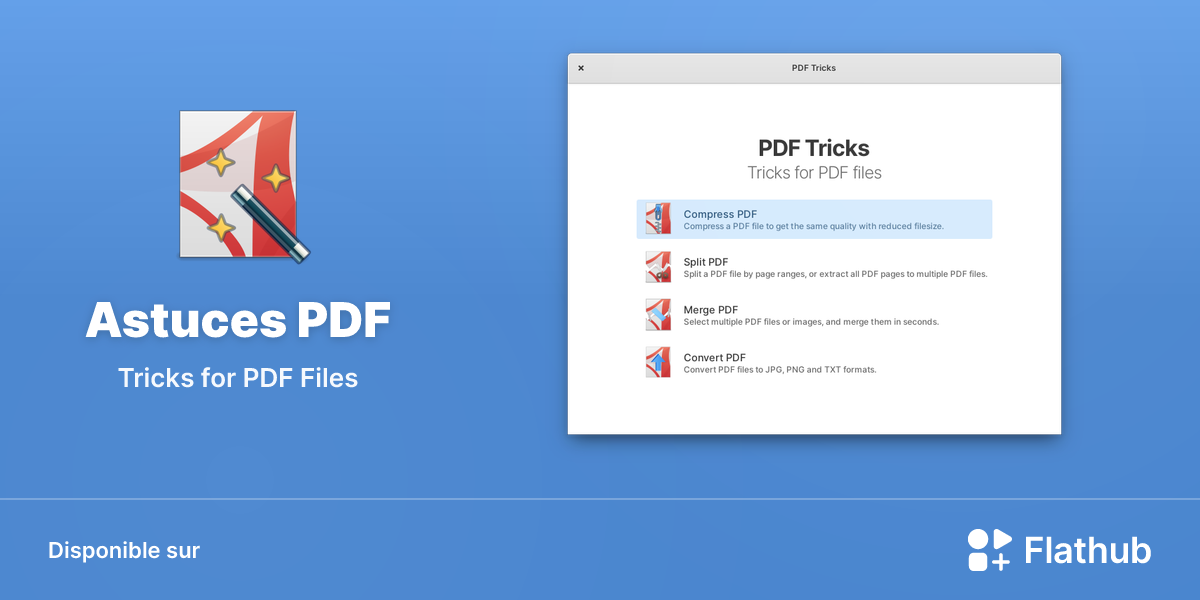
Task: Choose the Merge PDF label
Action: click(711, 310)
